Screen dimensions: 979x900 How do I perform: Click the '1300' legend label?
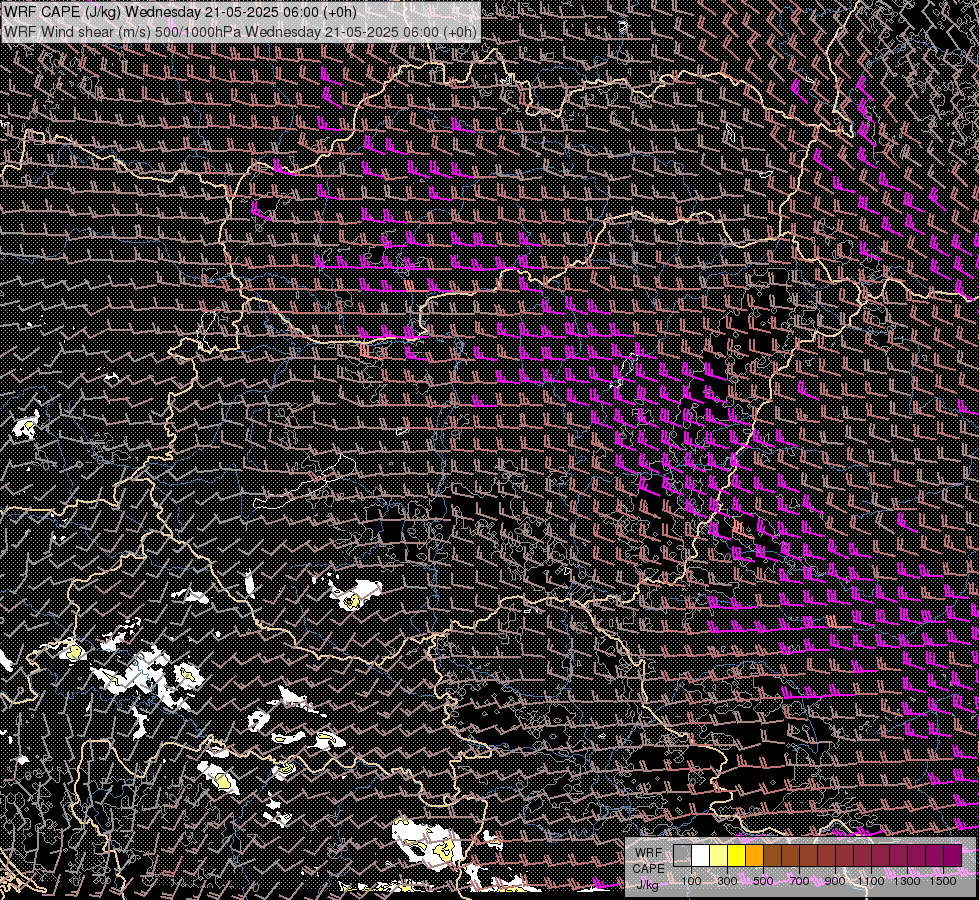[x=907, y=881]
